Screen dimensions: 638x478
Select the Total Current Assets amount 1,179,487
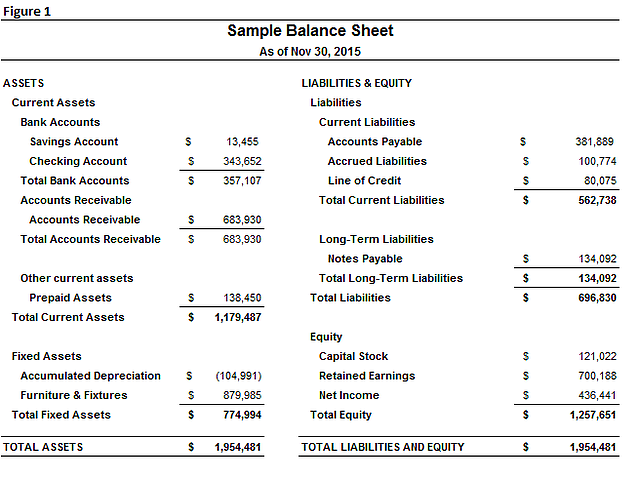[x=237, y=317]
